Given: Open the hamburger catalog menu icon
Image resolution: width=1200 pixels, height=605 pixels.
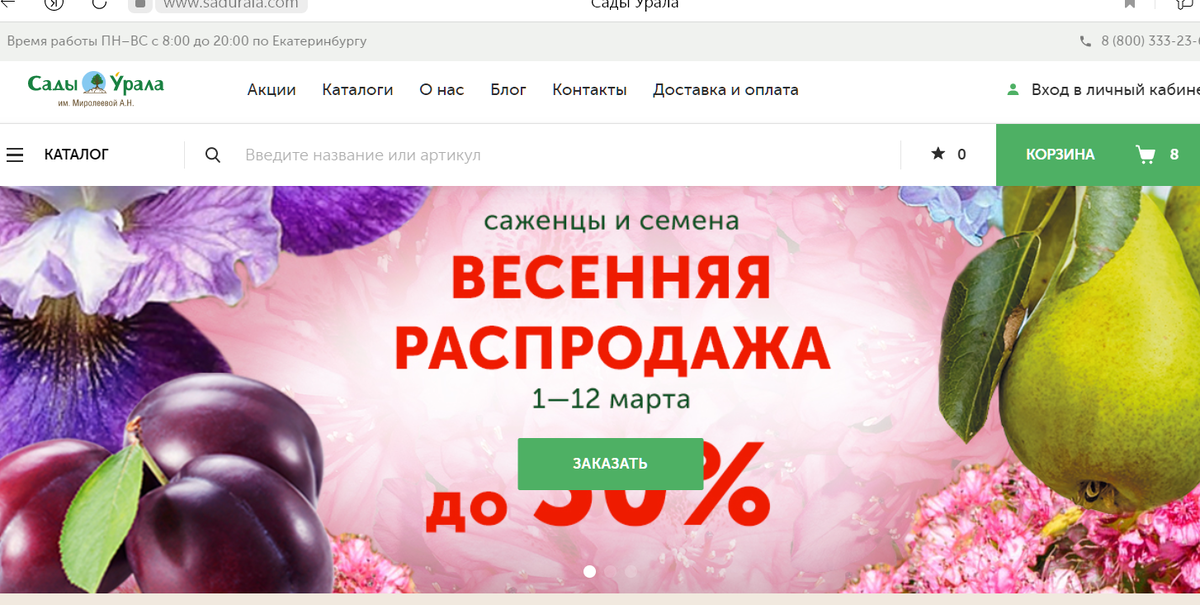Looking at the screenshot, I should click(x=14, y=155).
